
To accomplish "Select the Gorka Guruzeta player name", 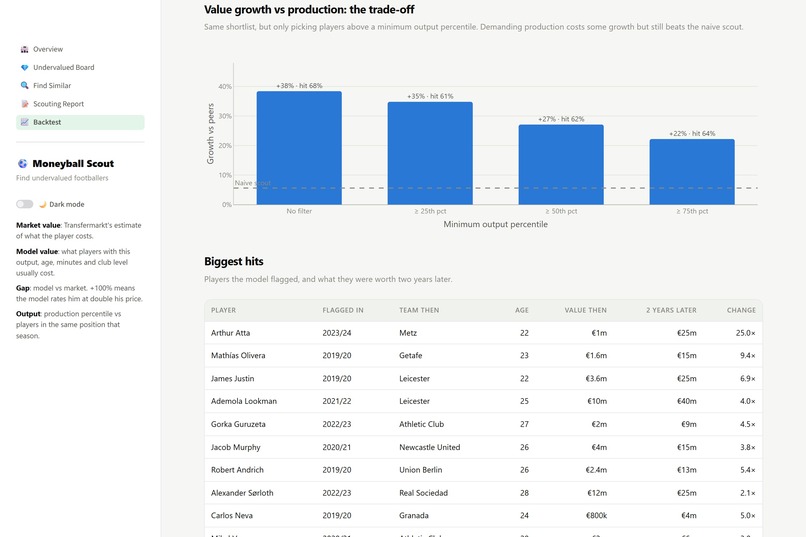I will click(x=238, y=424).
